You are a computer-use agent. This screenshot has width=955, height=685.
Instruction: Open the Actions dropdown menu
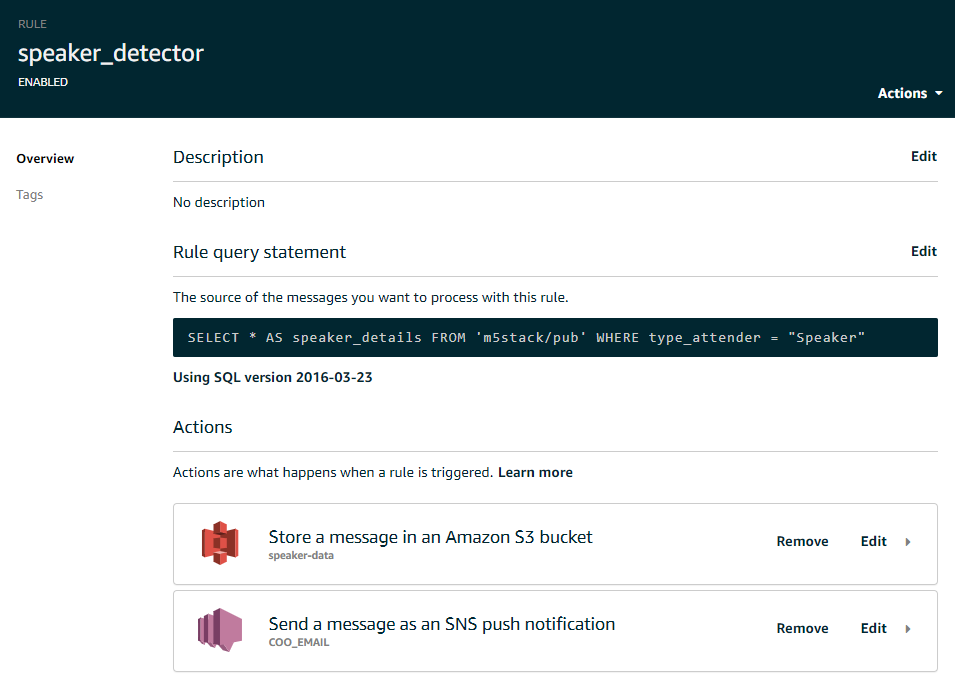[909, 93]
